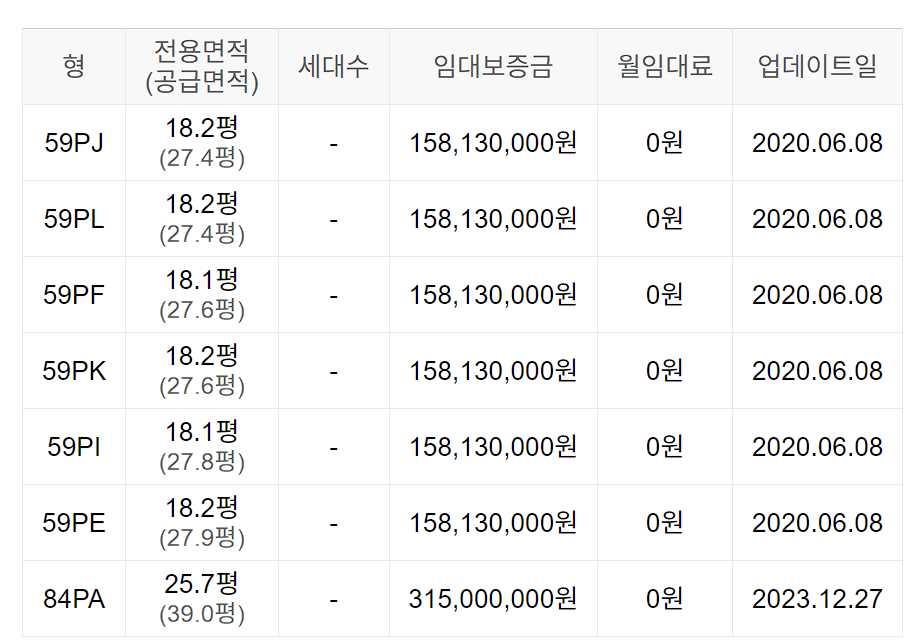Select the 18.1평 (27.8평) area cell
The width and height of the screenshot is (921, 640).
click(x=201, y=447)
